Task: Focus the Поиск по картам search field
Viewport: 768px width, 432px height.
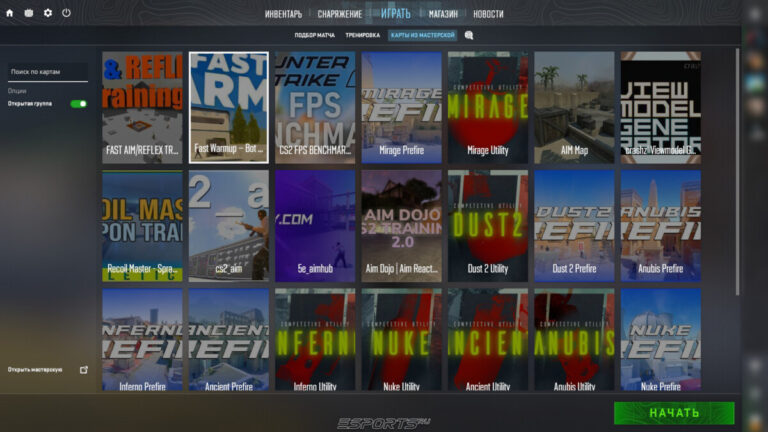Action: (48, 72)
